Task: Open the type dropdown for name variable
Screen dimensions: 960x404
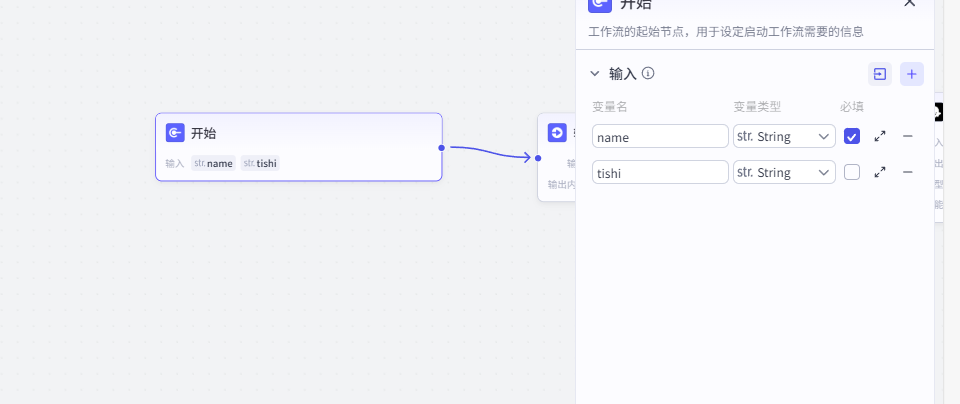Action: coord(784,136)
